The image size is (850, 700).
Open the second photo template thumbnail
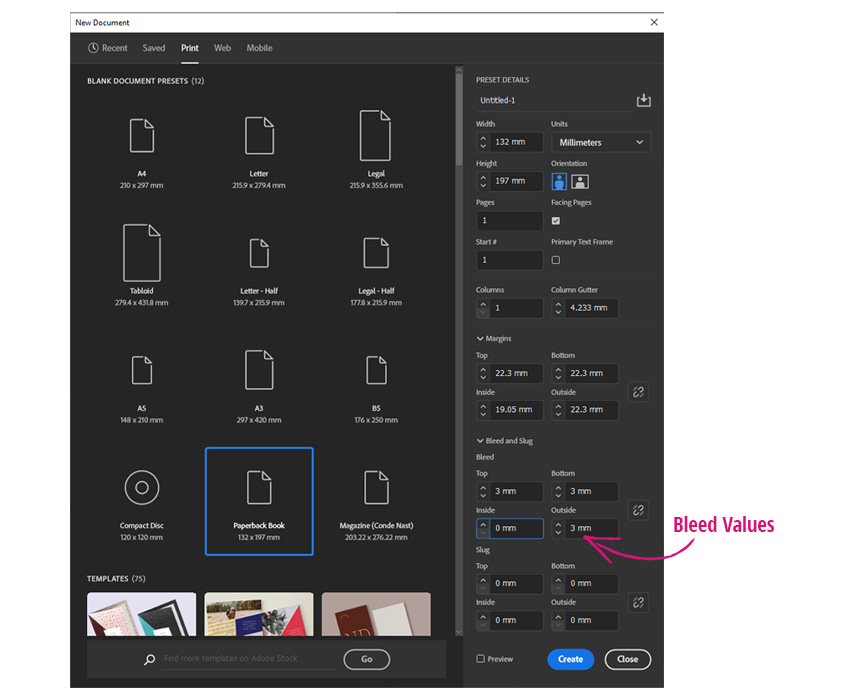coord(259,614)
